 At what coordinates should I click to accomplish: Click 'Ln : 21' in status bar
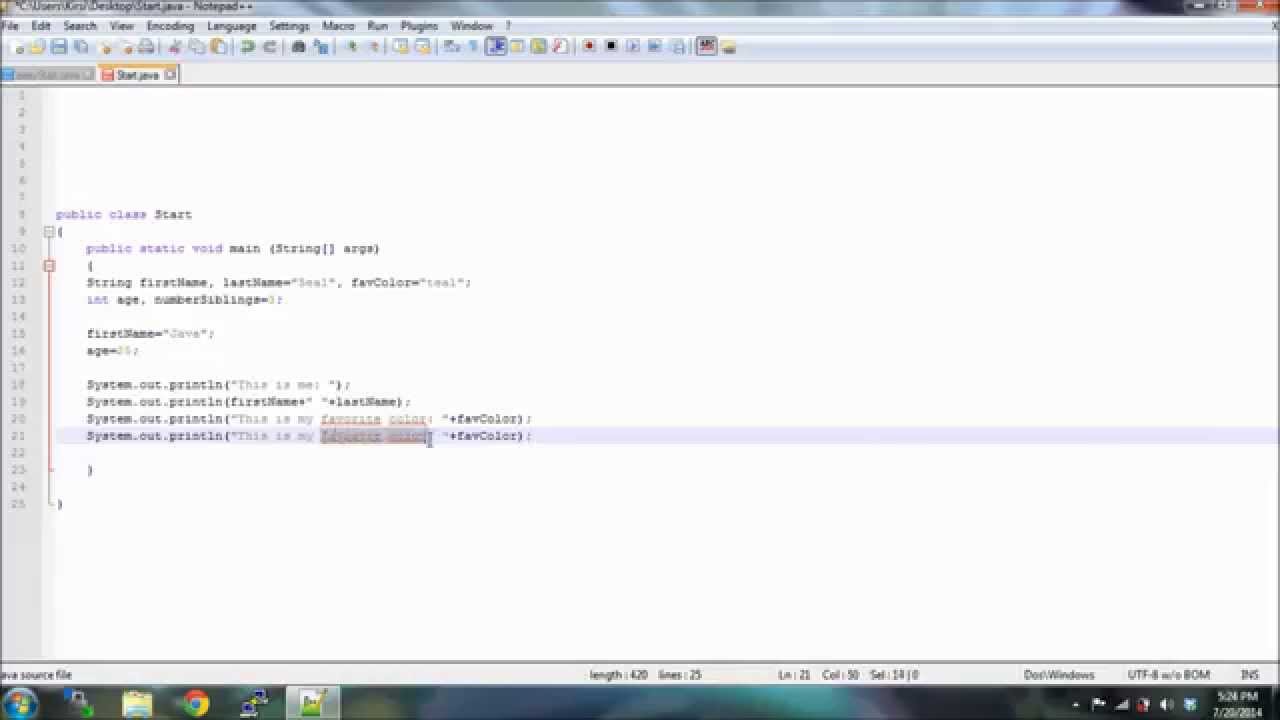(x=794, y=675)
